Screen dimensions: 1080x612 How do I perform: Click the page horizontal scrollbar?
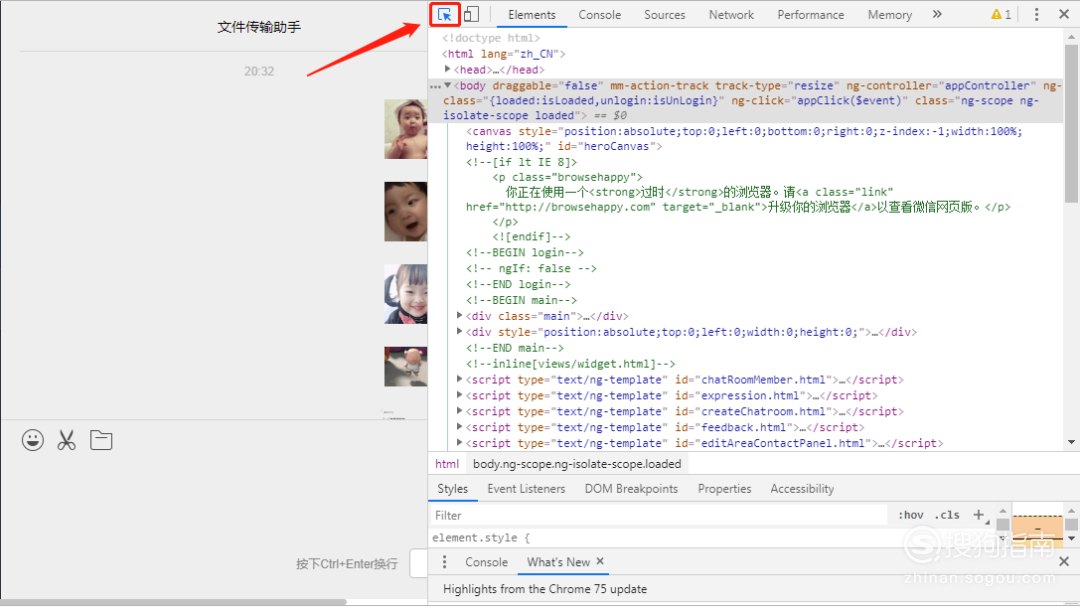click(174, 602)
